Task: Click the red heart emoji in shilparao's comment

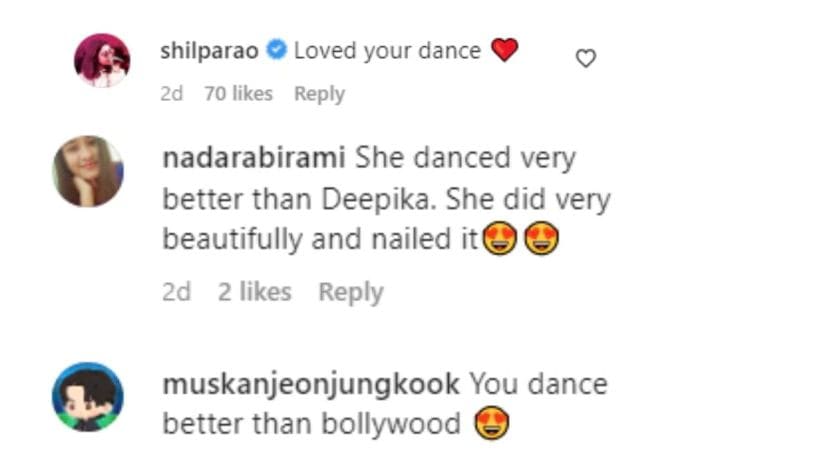Action: (x=505, y=50)
